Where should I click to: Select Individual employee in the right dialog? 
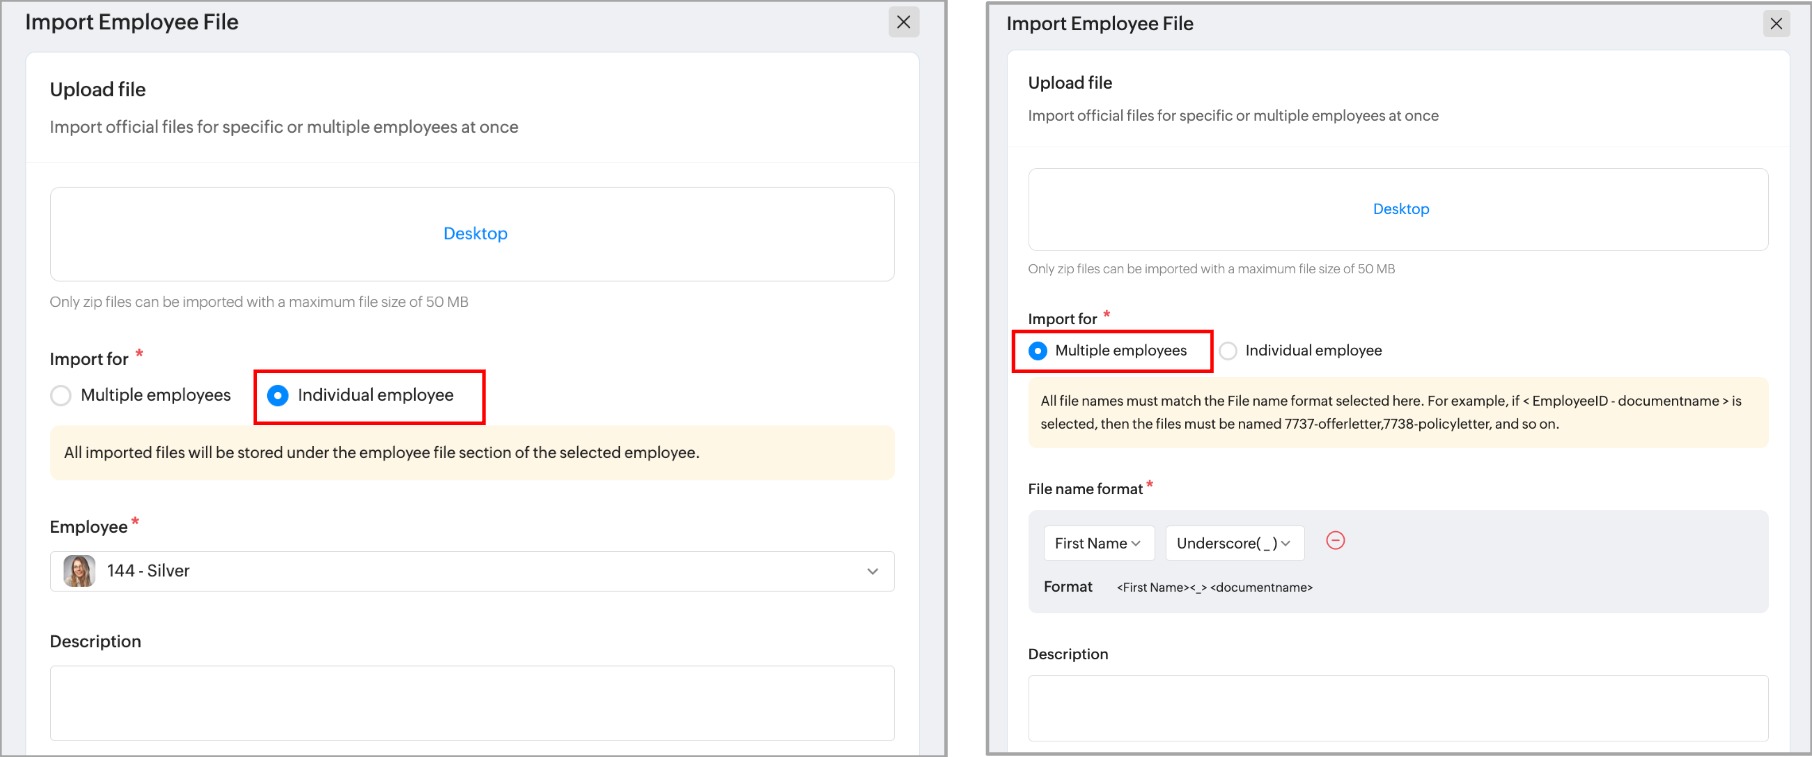[1228, 351]
